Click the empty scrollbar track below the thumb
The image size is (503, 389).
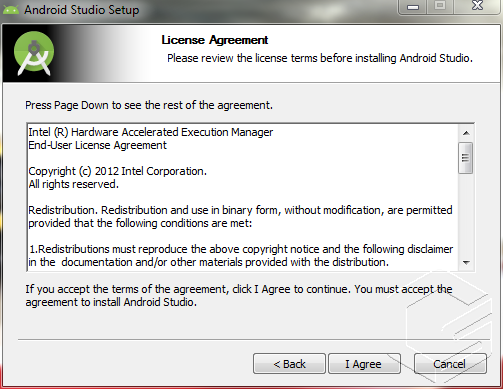pyautogui.click(x=466, y=214)
